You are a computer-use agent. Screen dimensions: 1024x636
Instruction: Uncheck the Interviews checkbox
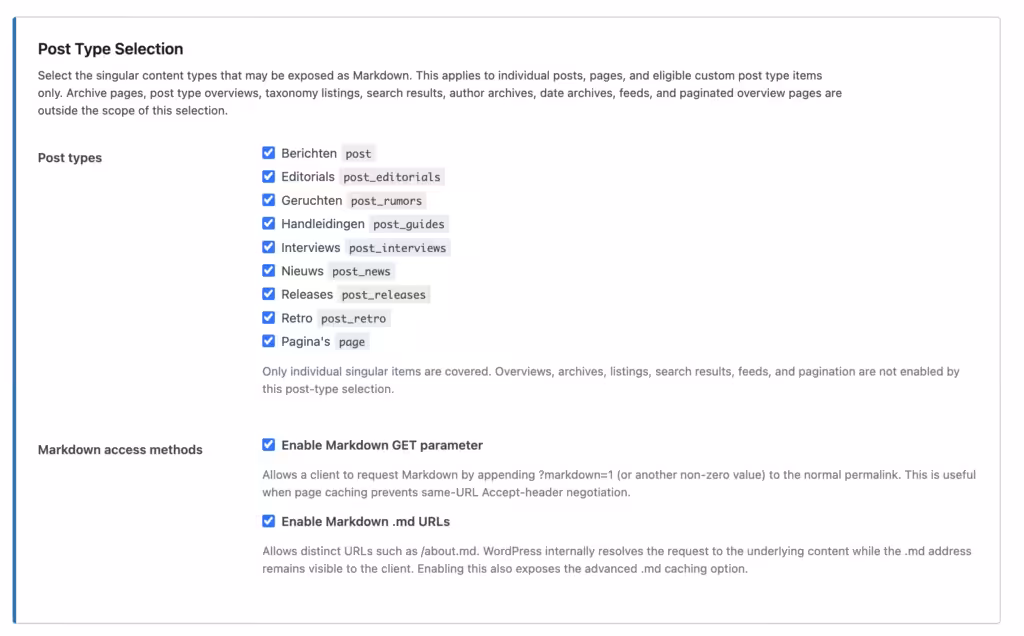tap(268, 247)
